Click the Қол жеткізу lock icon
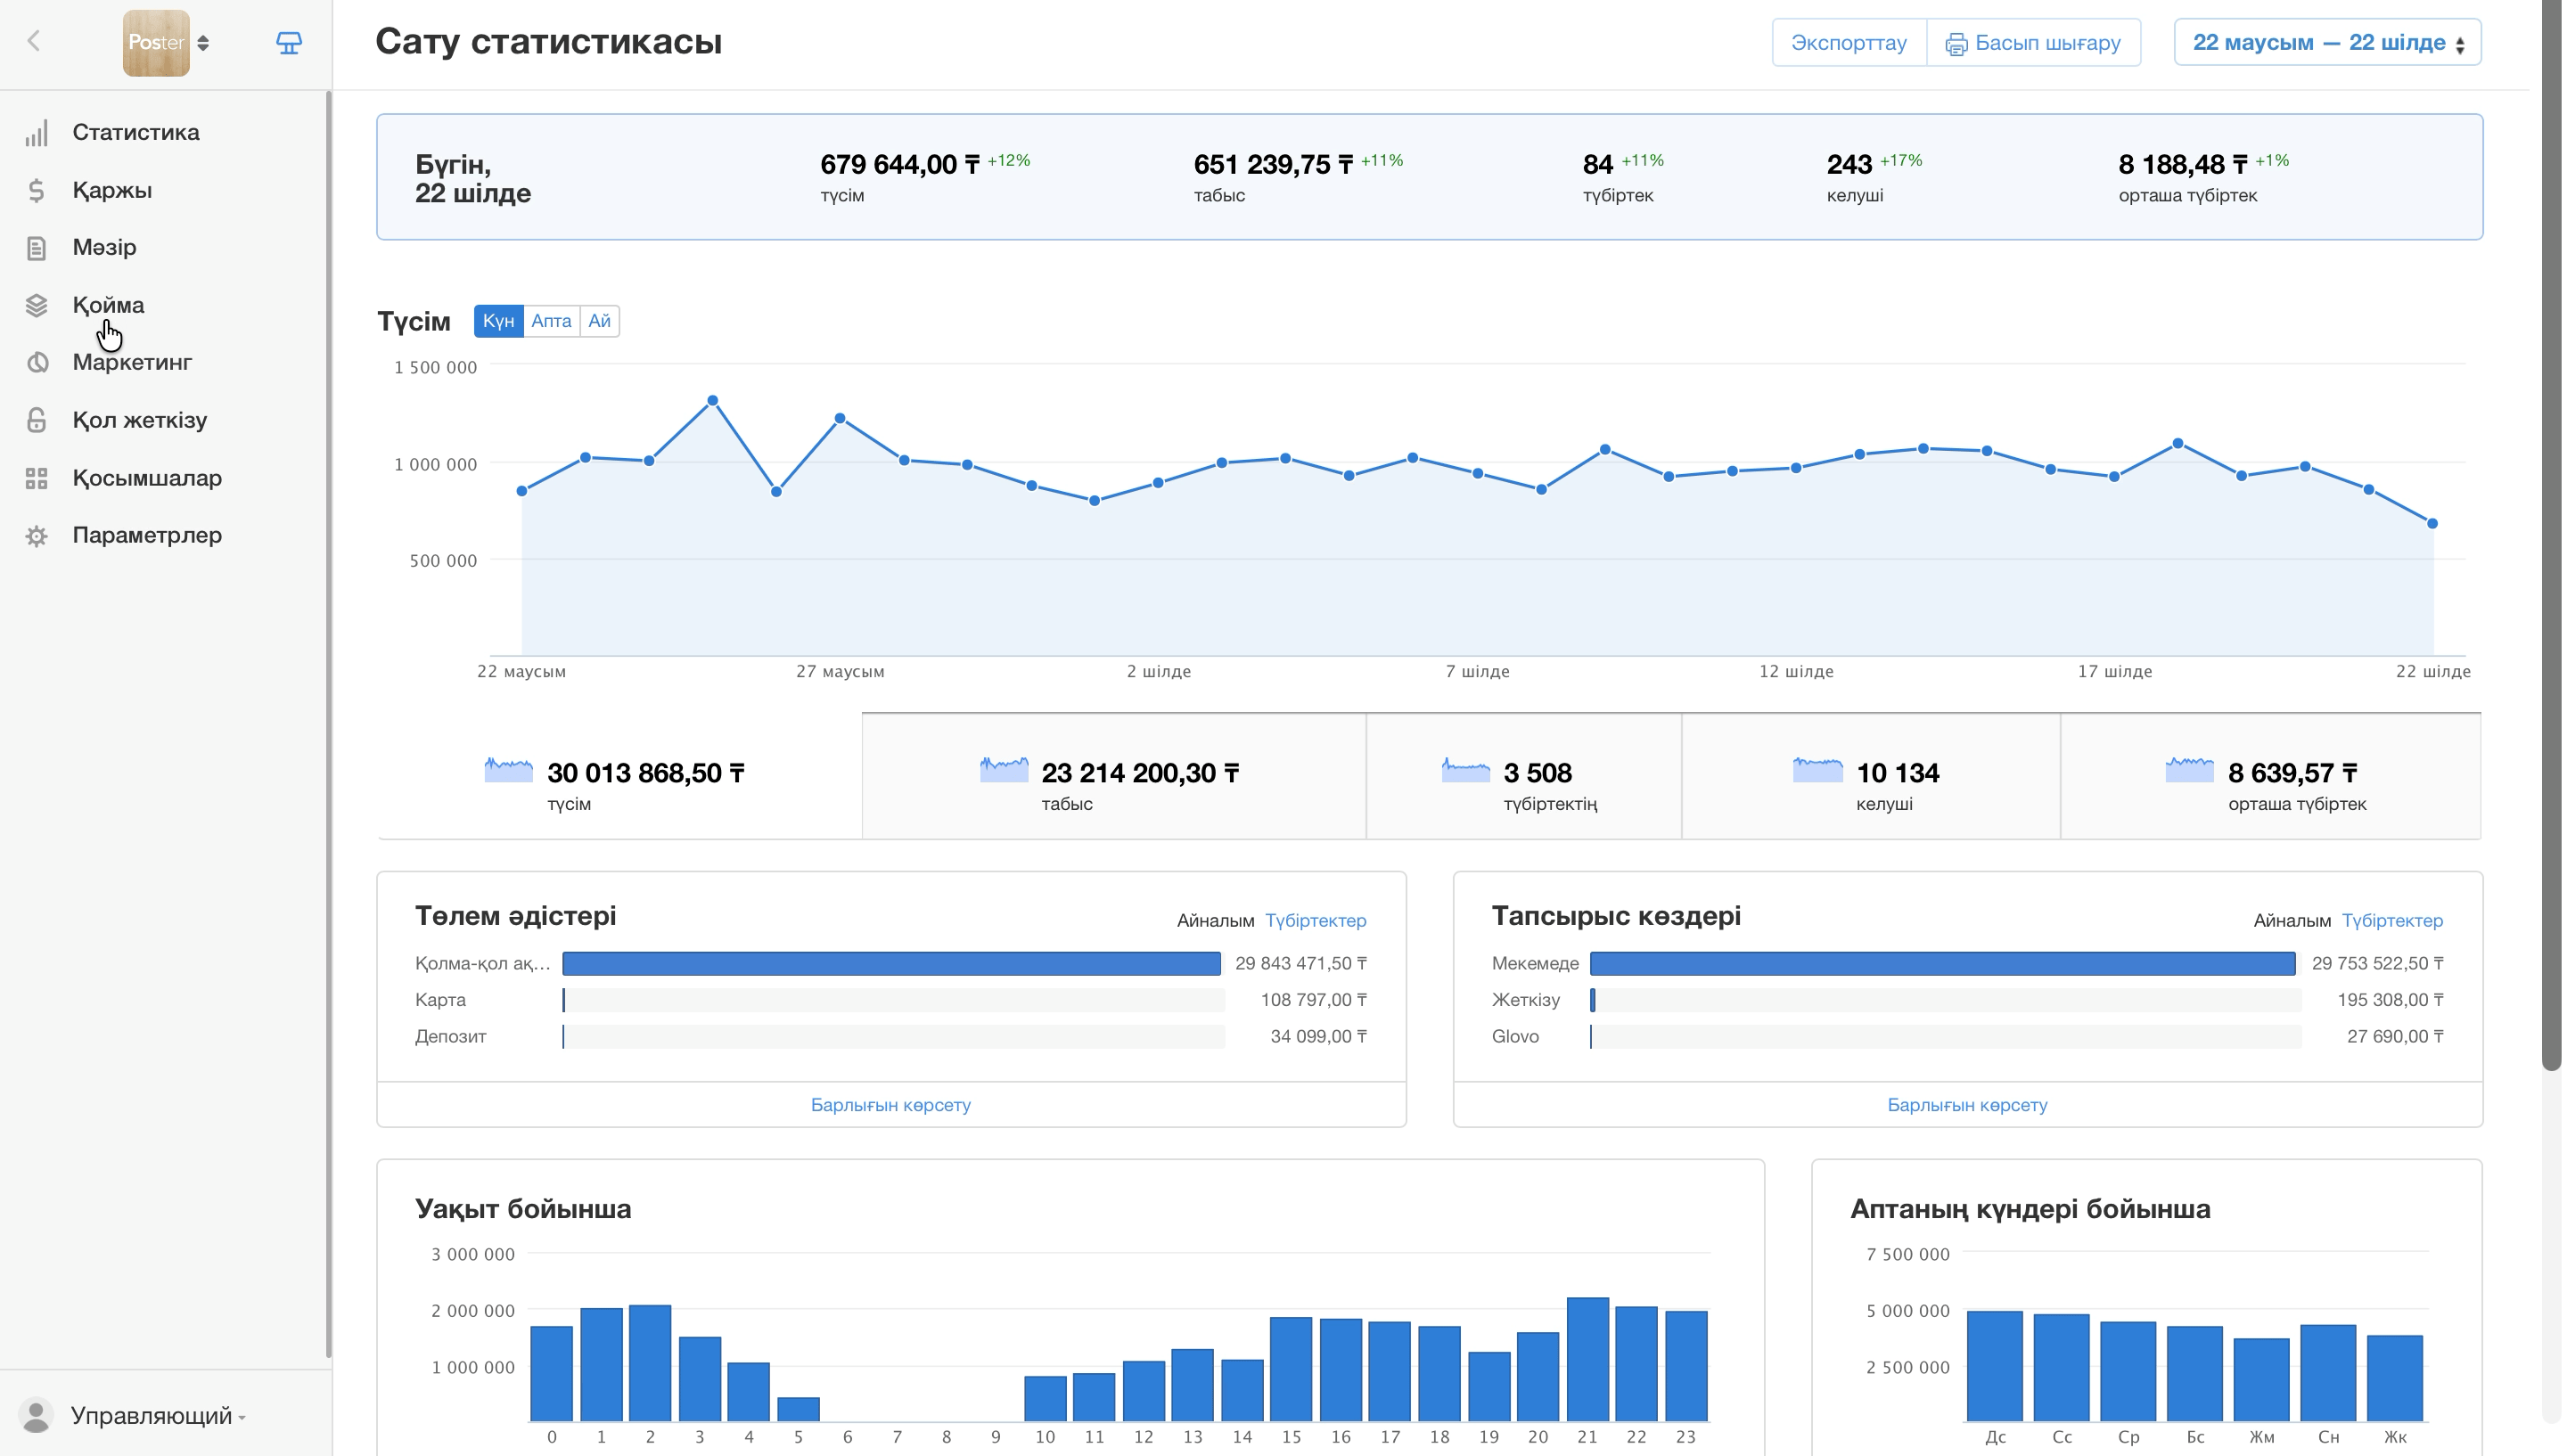This screenshot has width=2567, height=1456. 37,420
